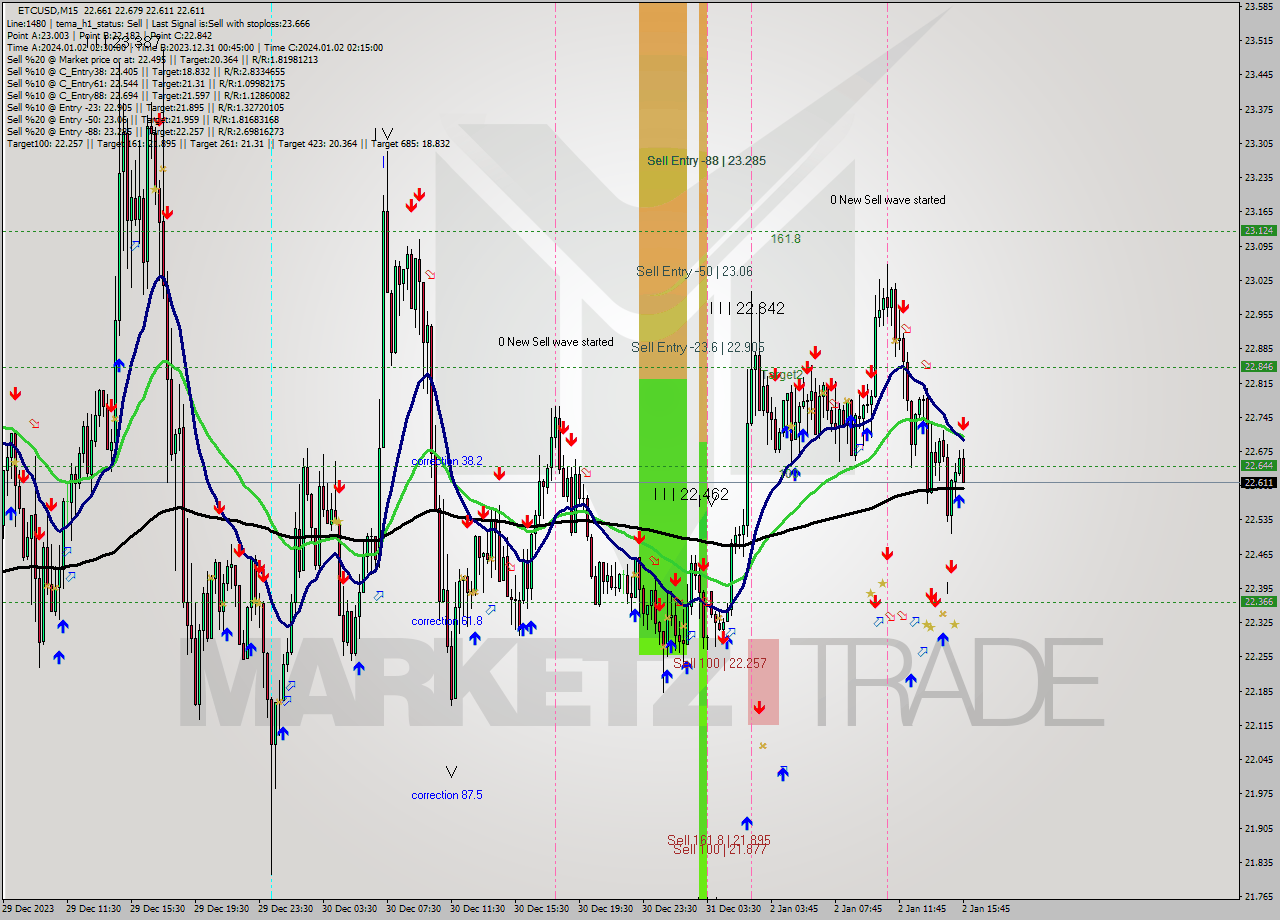Image resolution: width=1280 pixels, height=920 pixels.
Task: Click the 22.535 price axis value
Action: pyautogui.click(x=1258, y=520)
